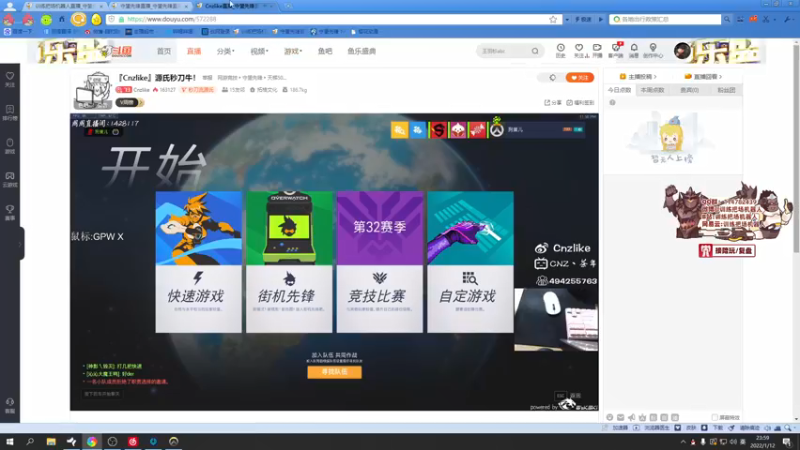Click the magnifier search icon in Douyu header

coord(535,51)
